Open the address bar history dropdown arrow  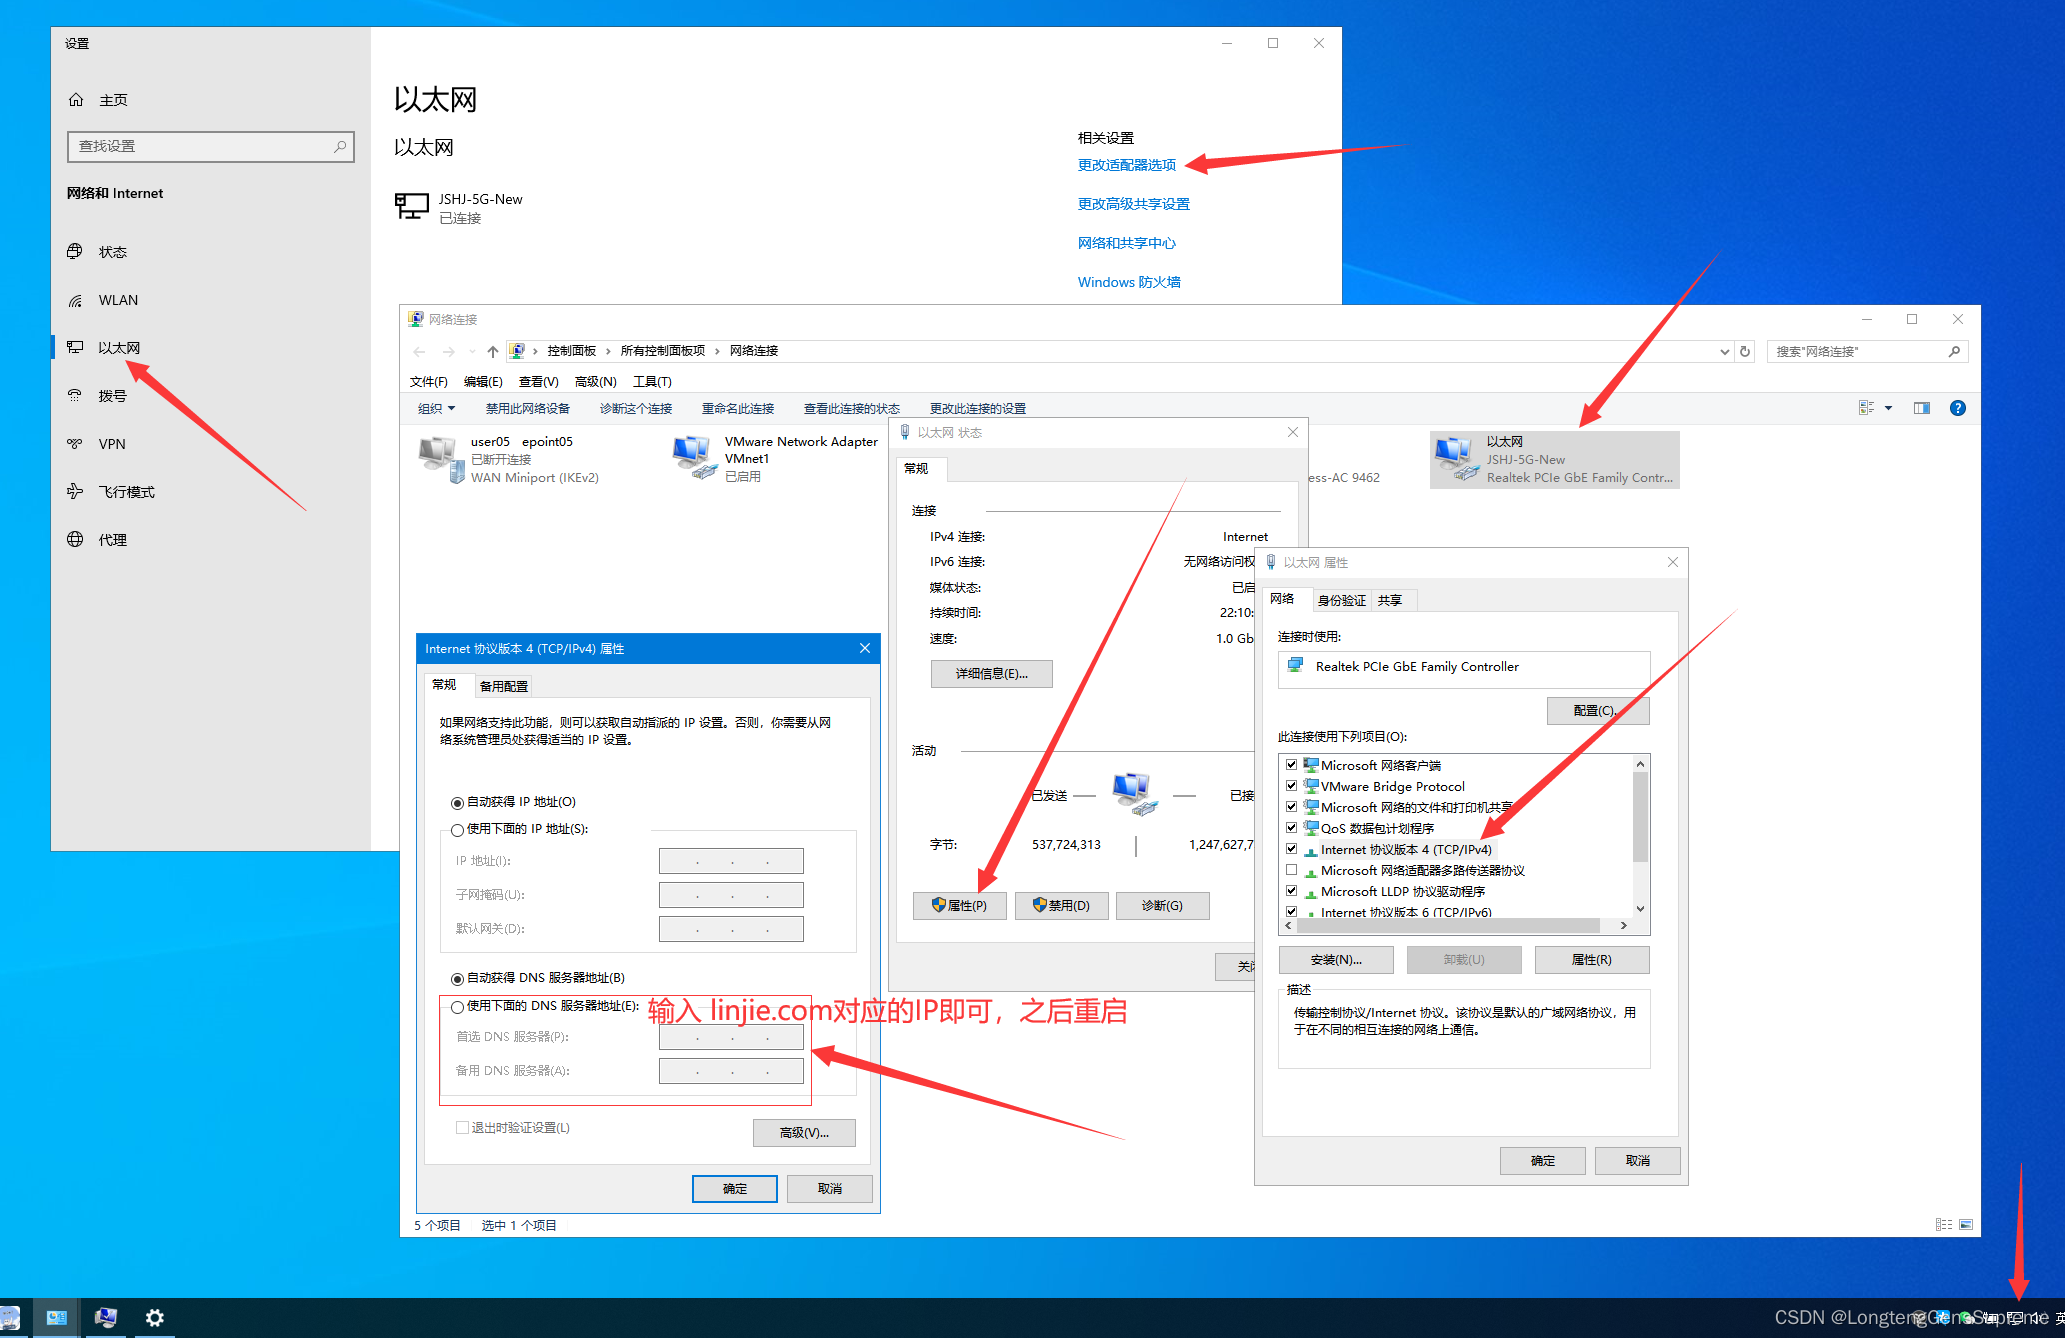click(1724, 351)
